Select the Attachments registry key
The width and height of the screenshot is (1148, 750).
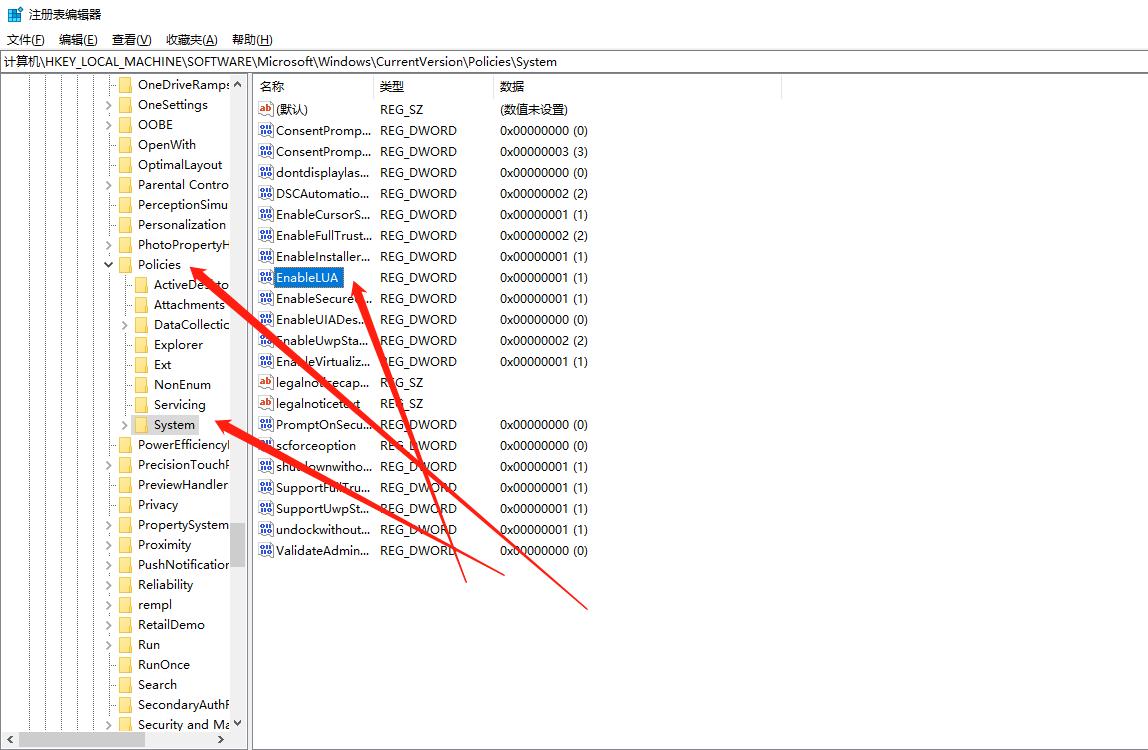[189, 305]
